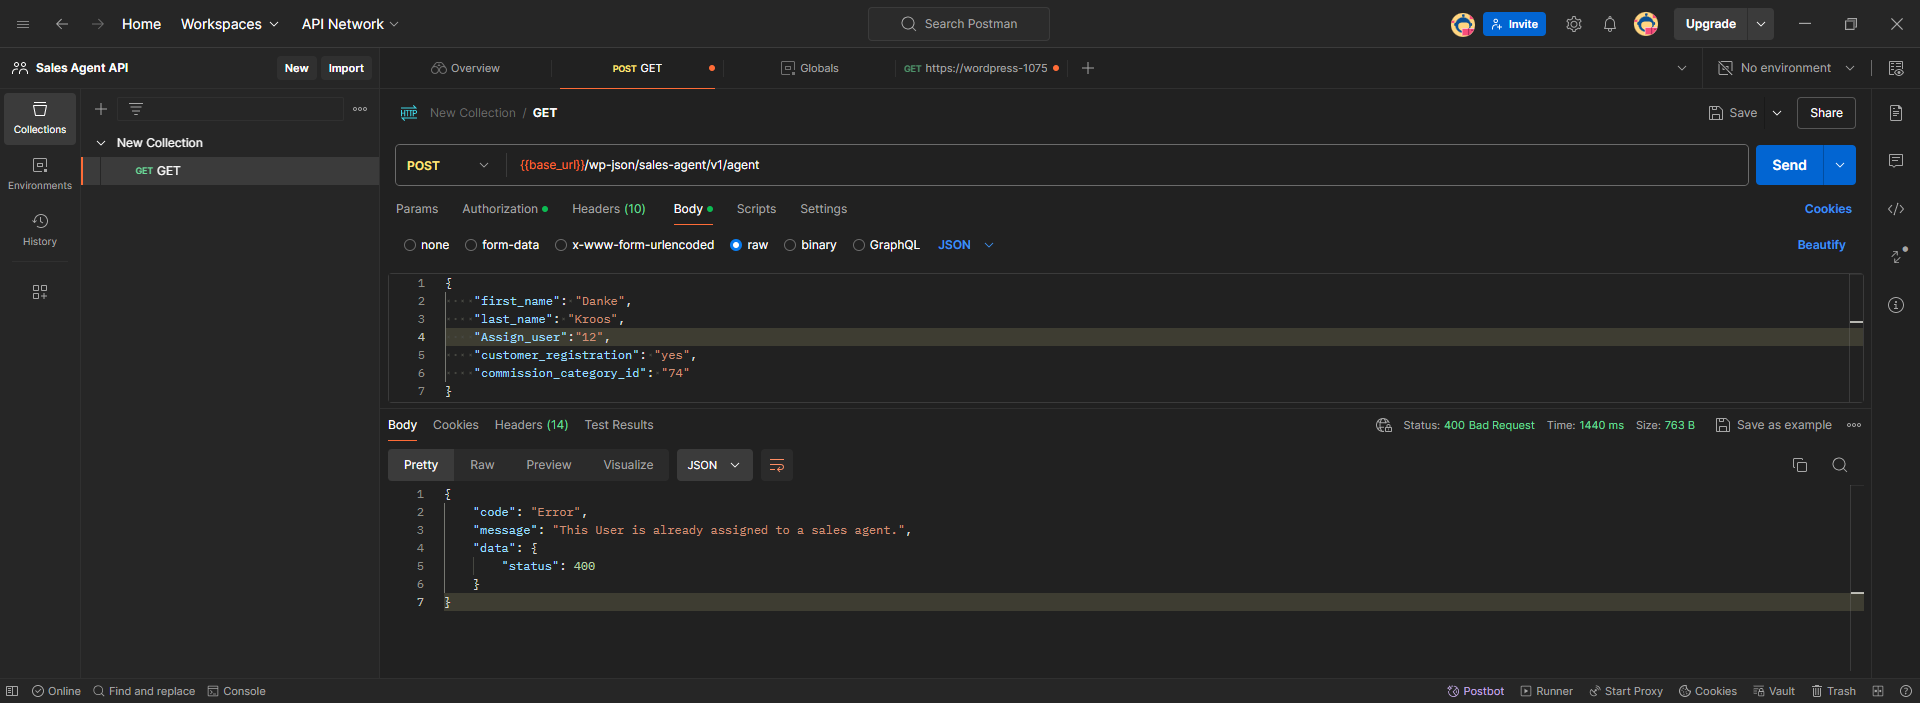This screenshot has width=1920, height=703.
Task: Open the settings gear icon
Action: (1574, 24)
